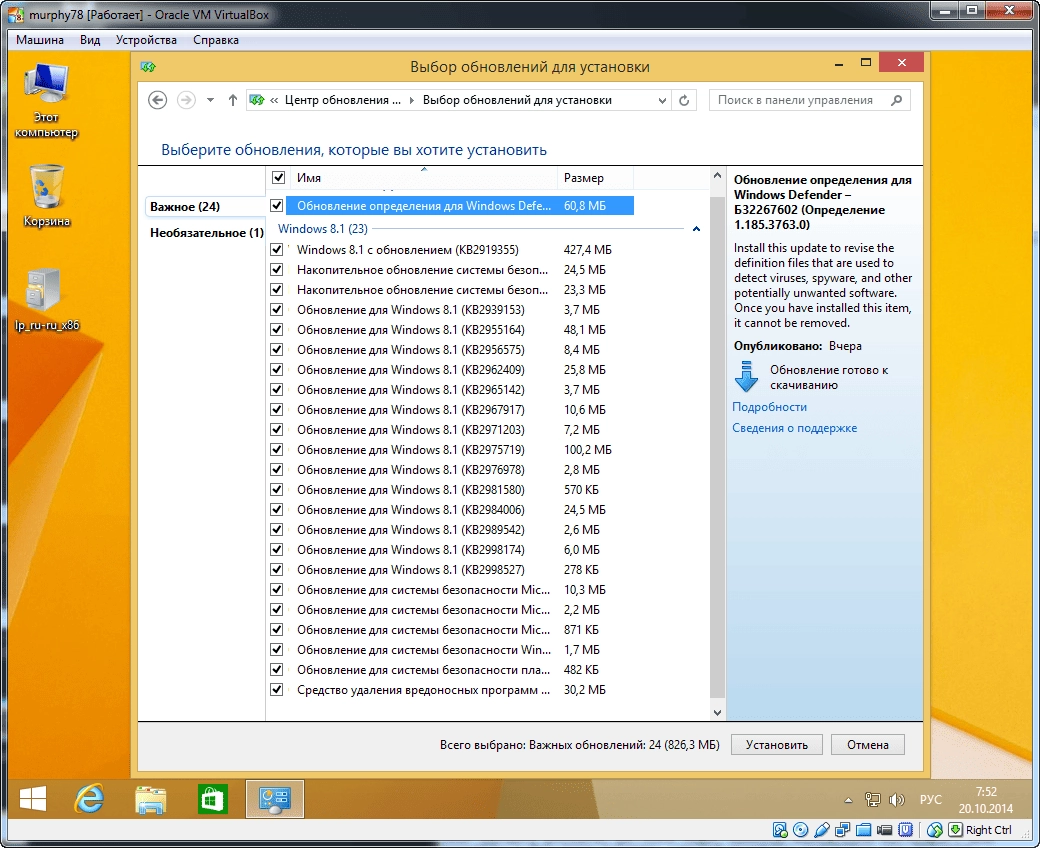
Task: Select the Обновление для Windows 8.1 (KB2971203) row
Action: click(452, 430)
